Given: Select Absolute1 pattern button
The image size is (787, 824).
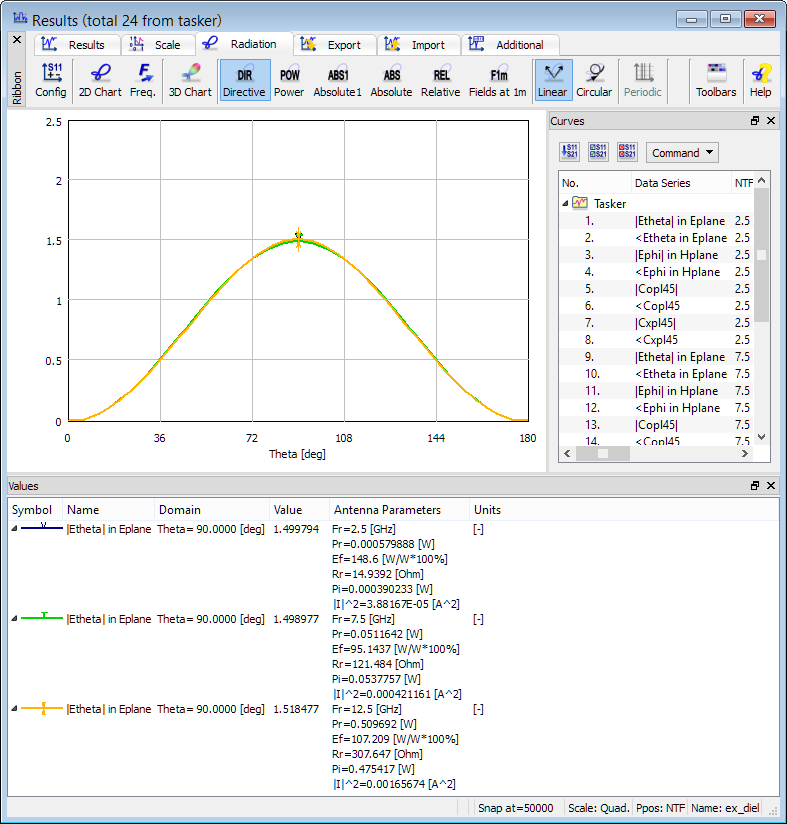Looking at the screenshot, I should tap(338, 80).
